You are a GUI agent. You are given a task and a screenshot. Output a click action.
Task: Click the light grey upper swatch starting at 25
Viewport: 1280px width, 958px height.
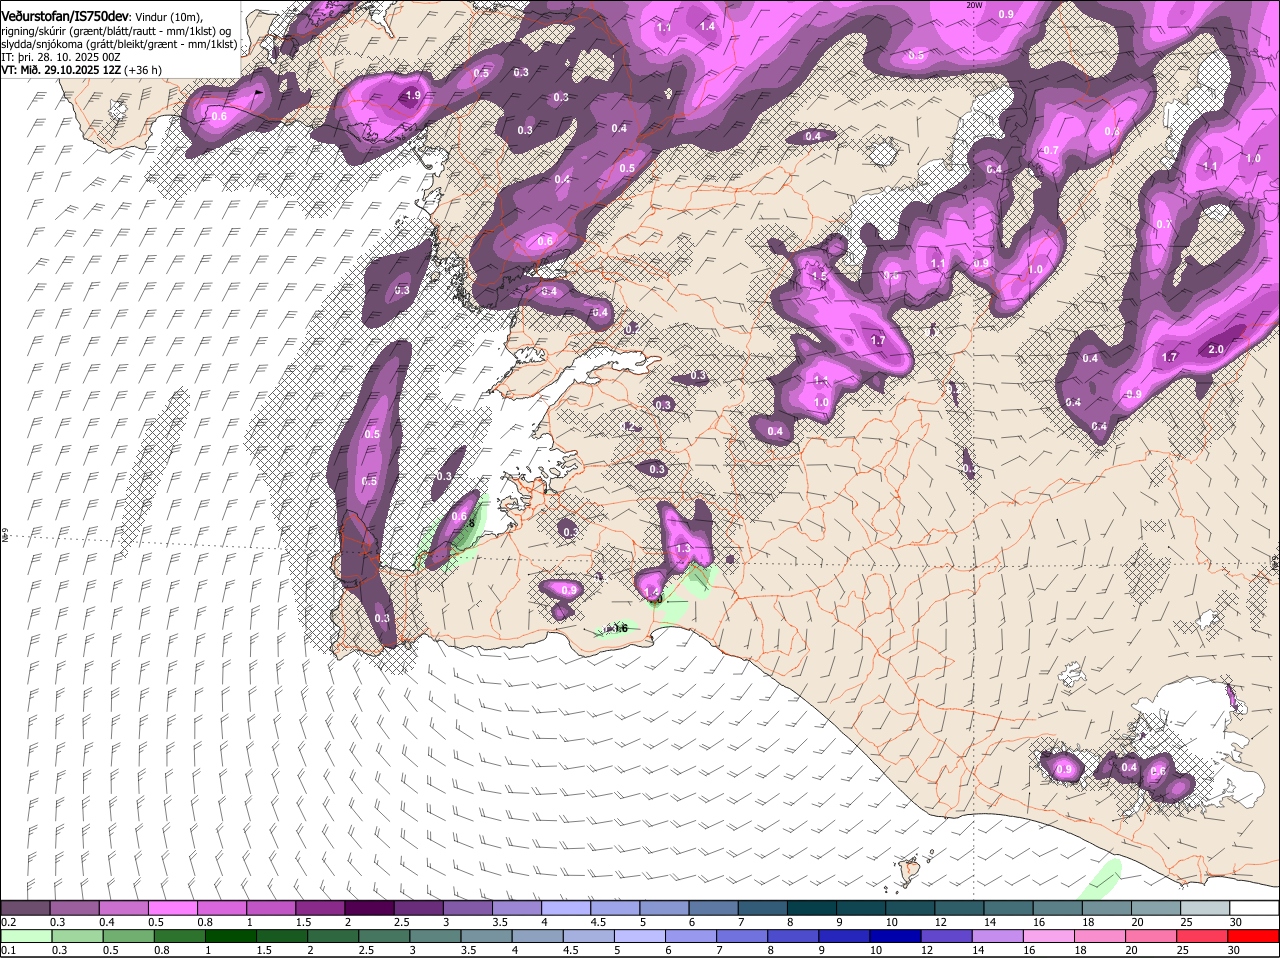pos(1205,907)
